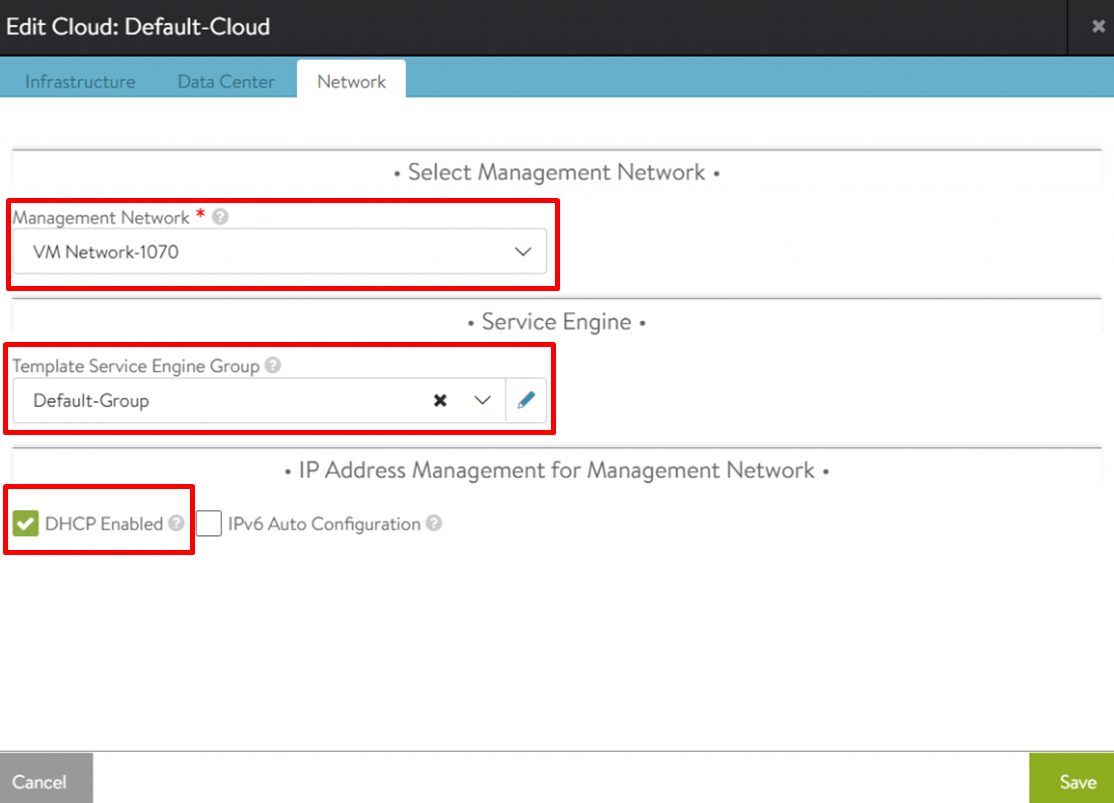1114x803 pixels.
Task: Show the help icon beside DHCP Enabled
Action: (x=176, y=523)
